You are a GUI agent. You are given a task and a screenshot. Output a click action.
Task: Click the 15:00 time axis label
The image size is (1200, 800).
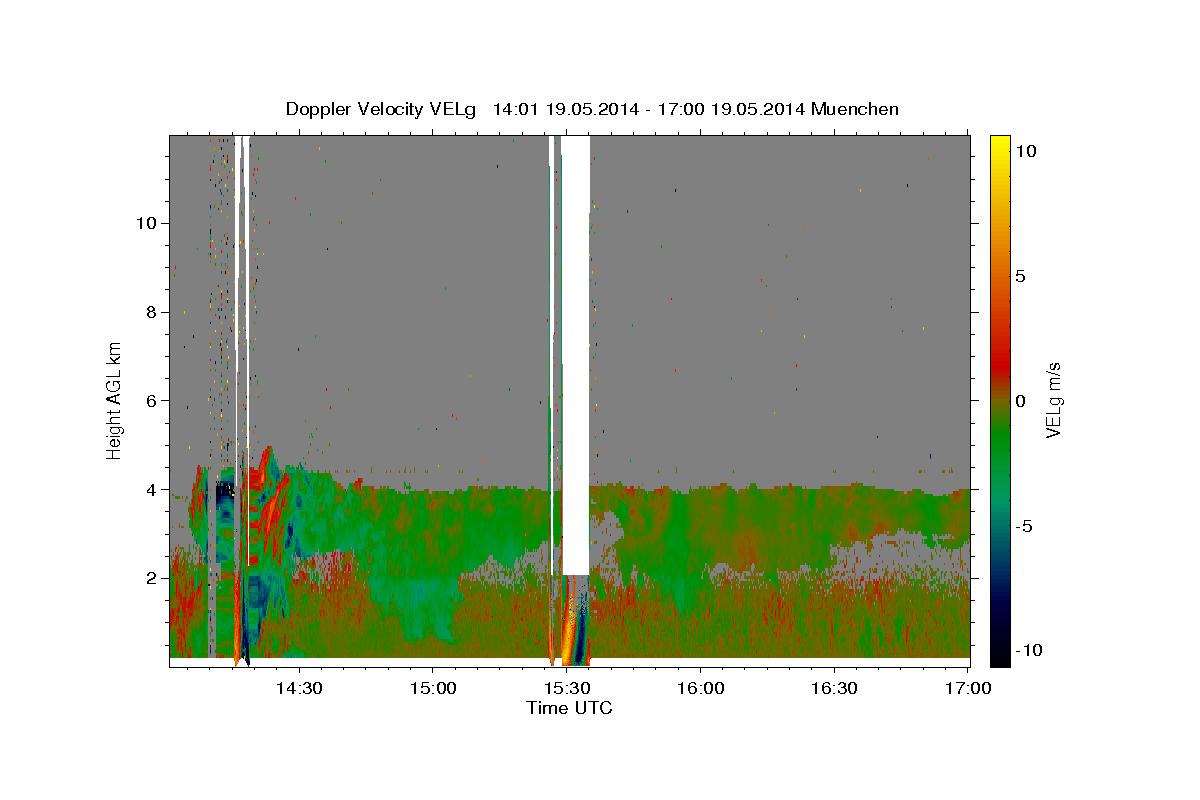433,689
